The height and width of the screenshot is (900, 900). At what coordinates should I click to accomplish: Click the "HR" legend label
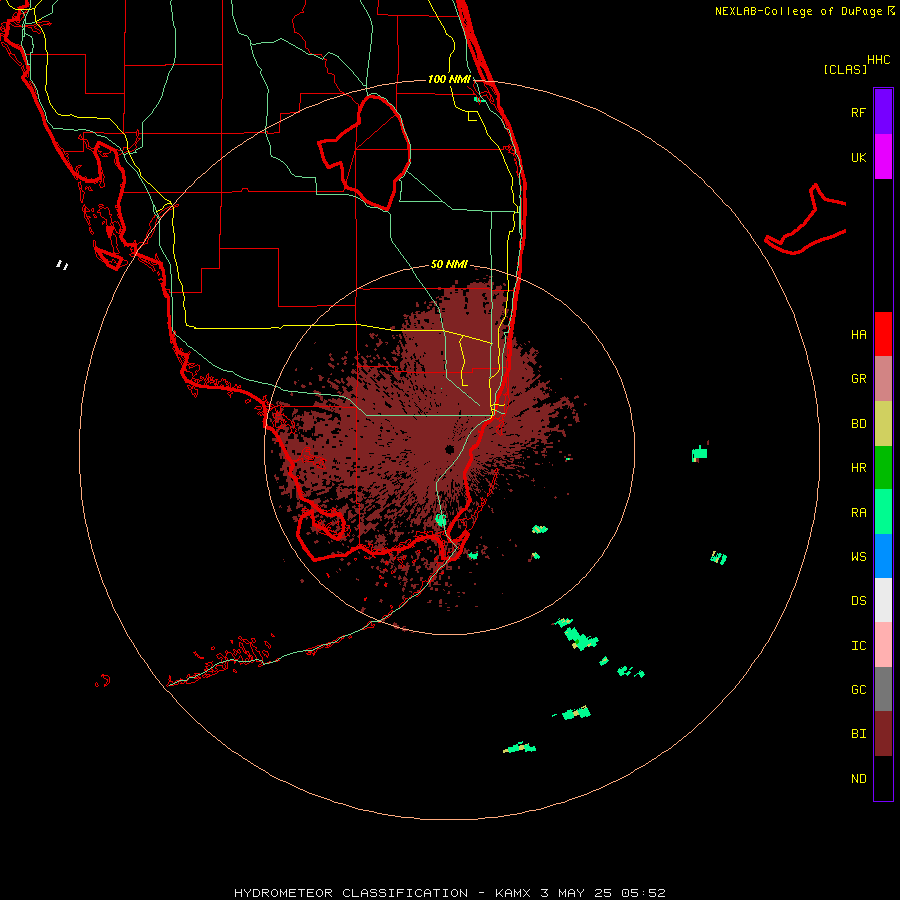[x=858, y=468]
